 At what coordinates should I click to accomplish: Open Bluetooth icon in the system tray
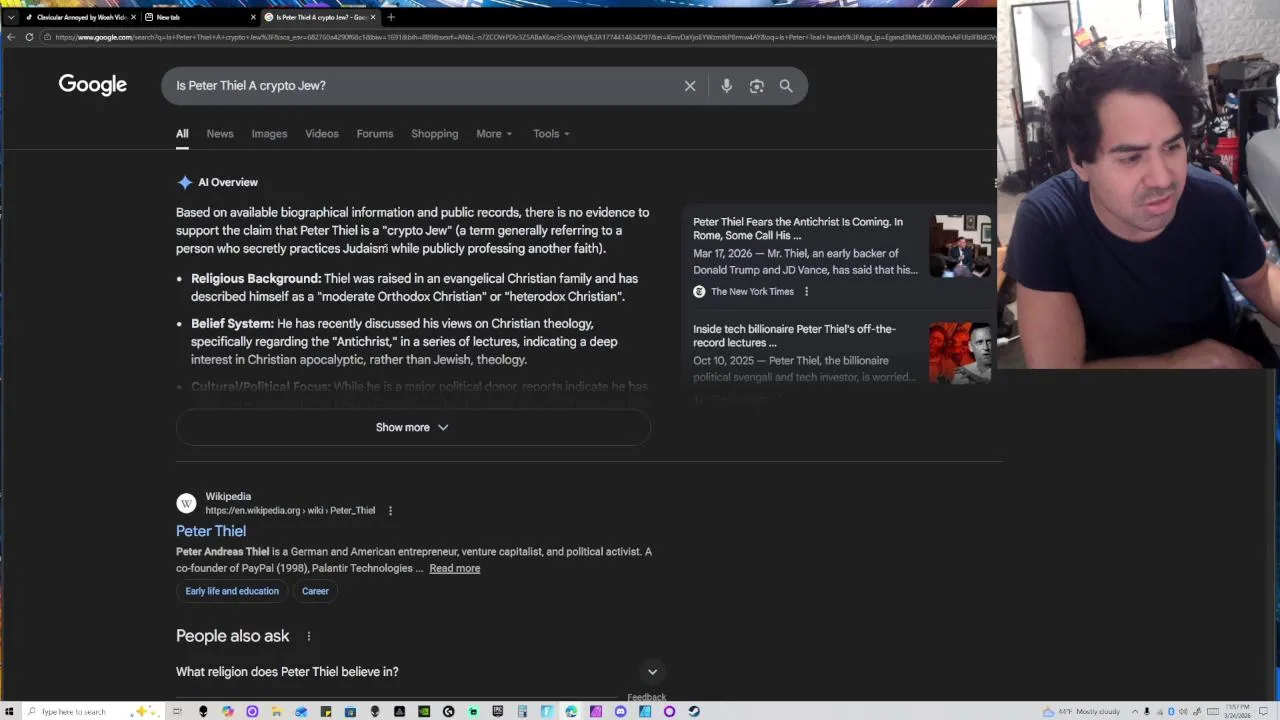coord(1172,711)
